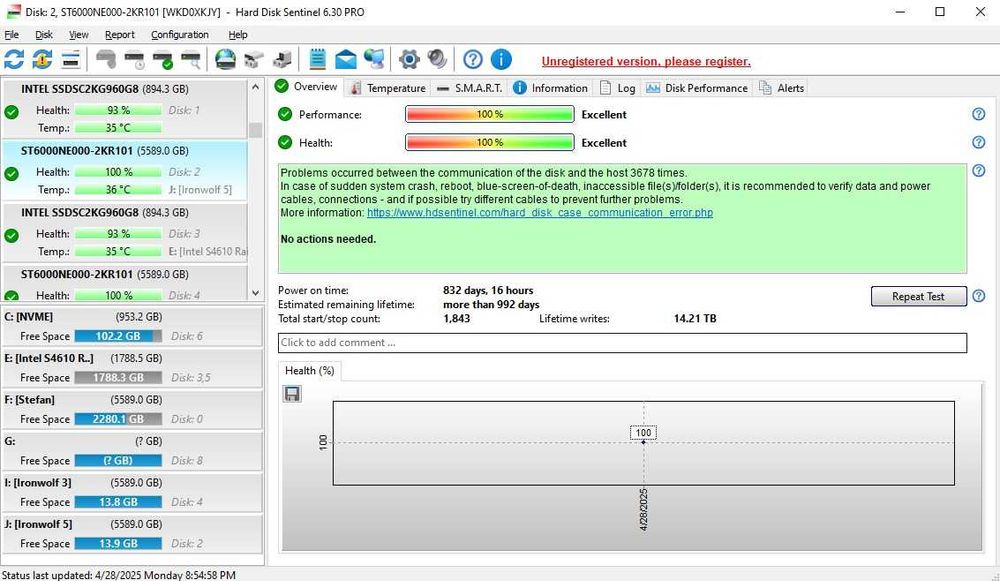This screenshot has width=1000, height=581.
Task: Click the disk with clock icon
Action: (135, 59)
